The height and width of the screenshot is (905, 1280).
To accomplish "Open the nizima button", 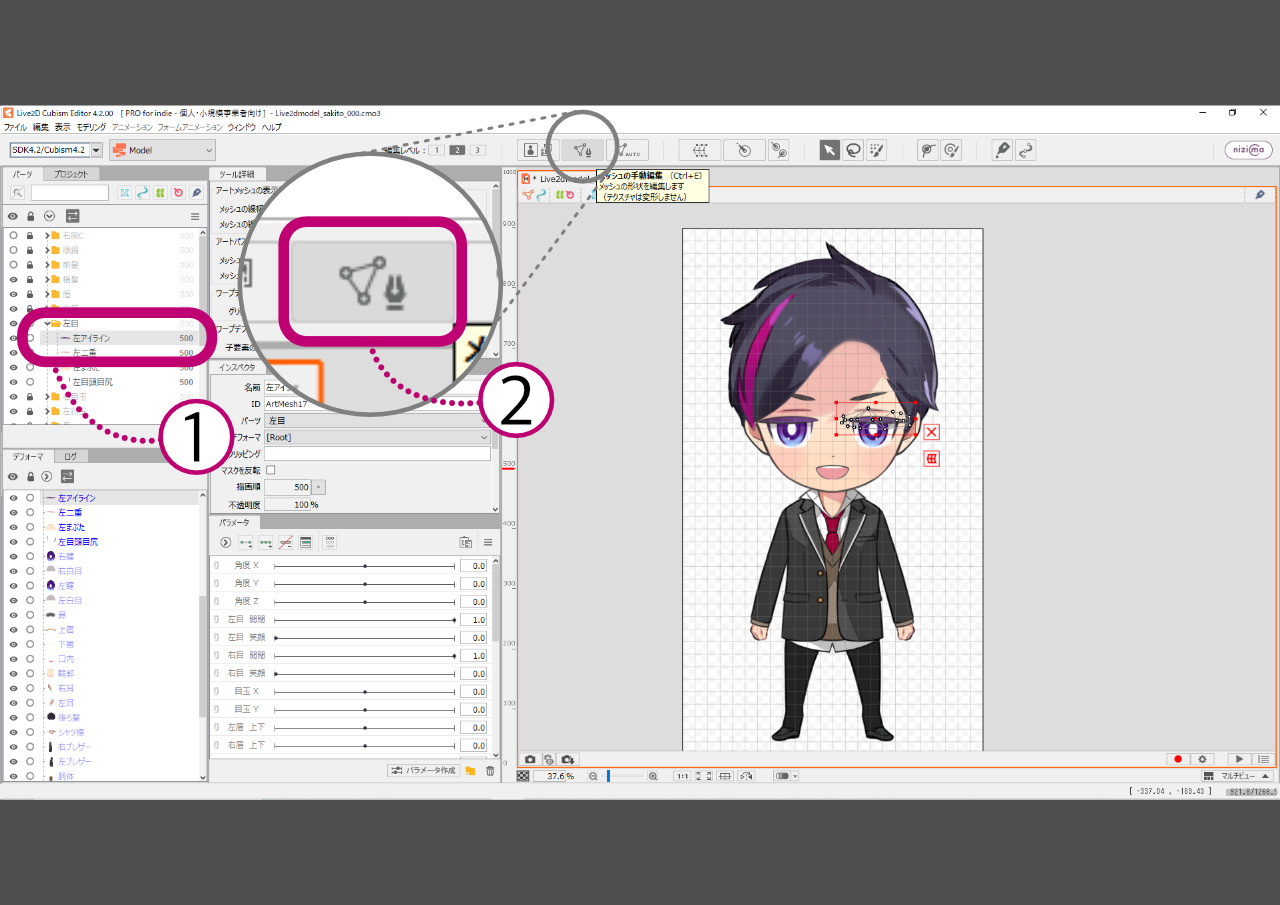I will click(1249, 150).
